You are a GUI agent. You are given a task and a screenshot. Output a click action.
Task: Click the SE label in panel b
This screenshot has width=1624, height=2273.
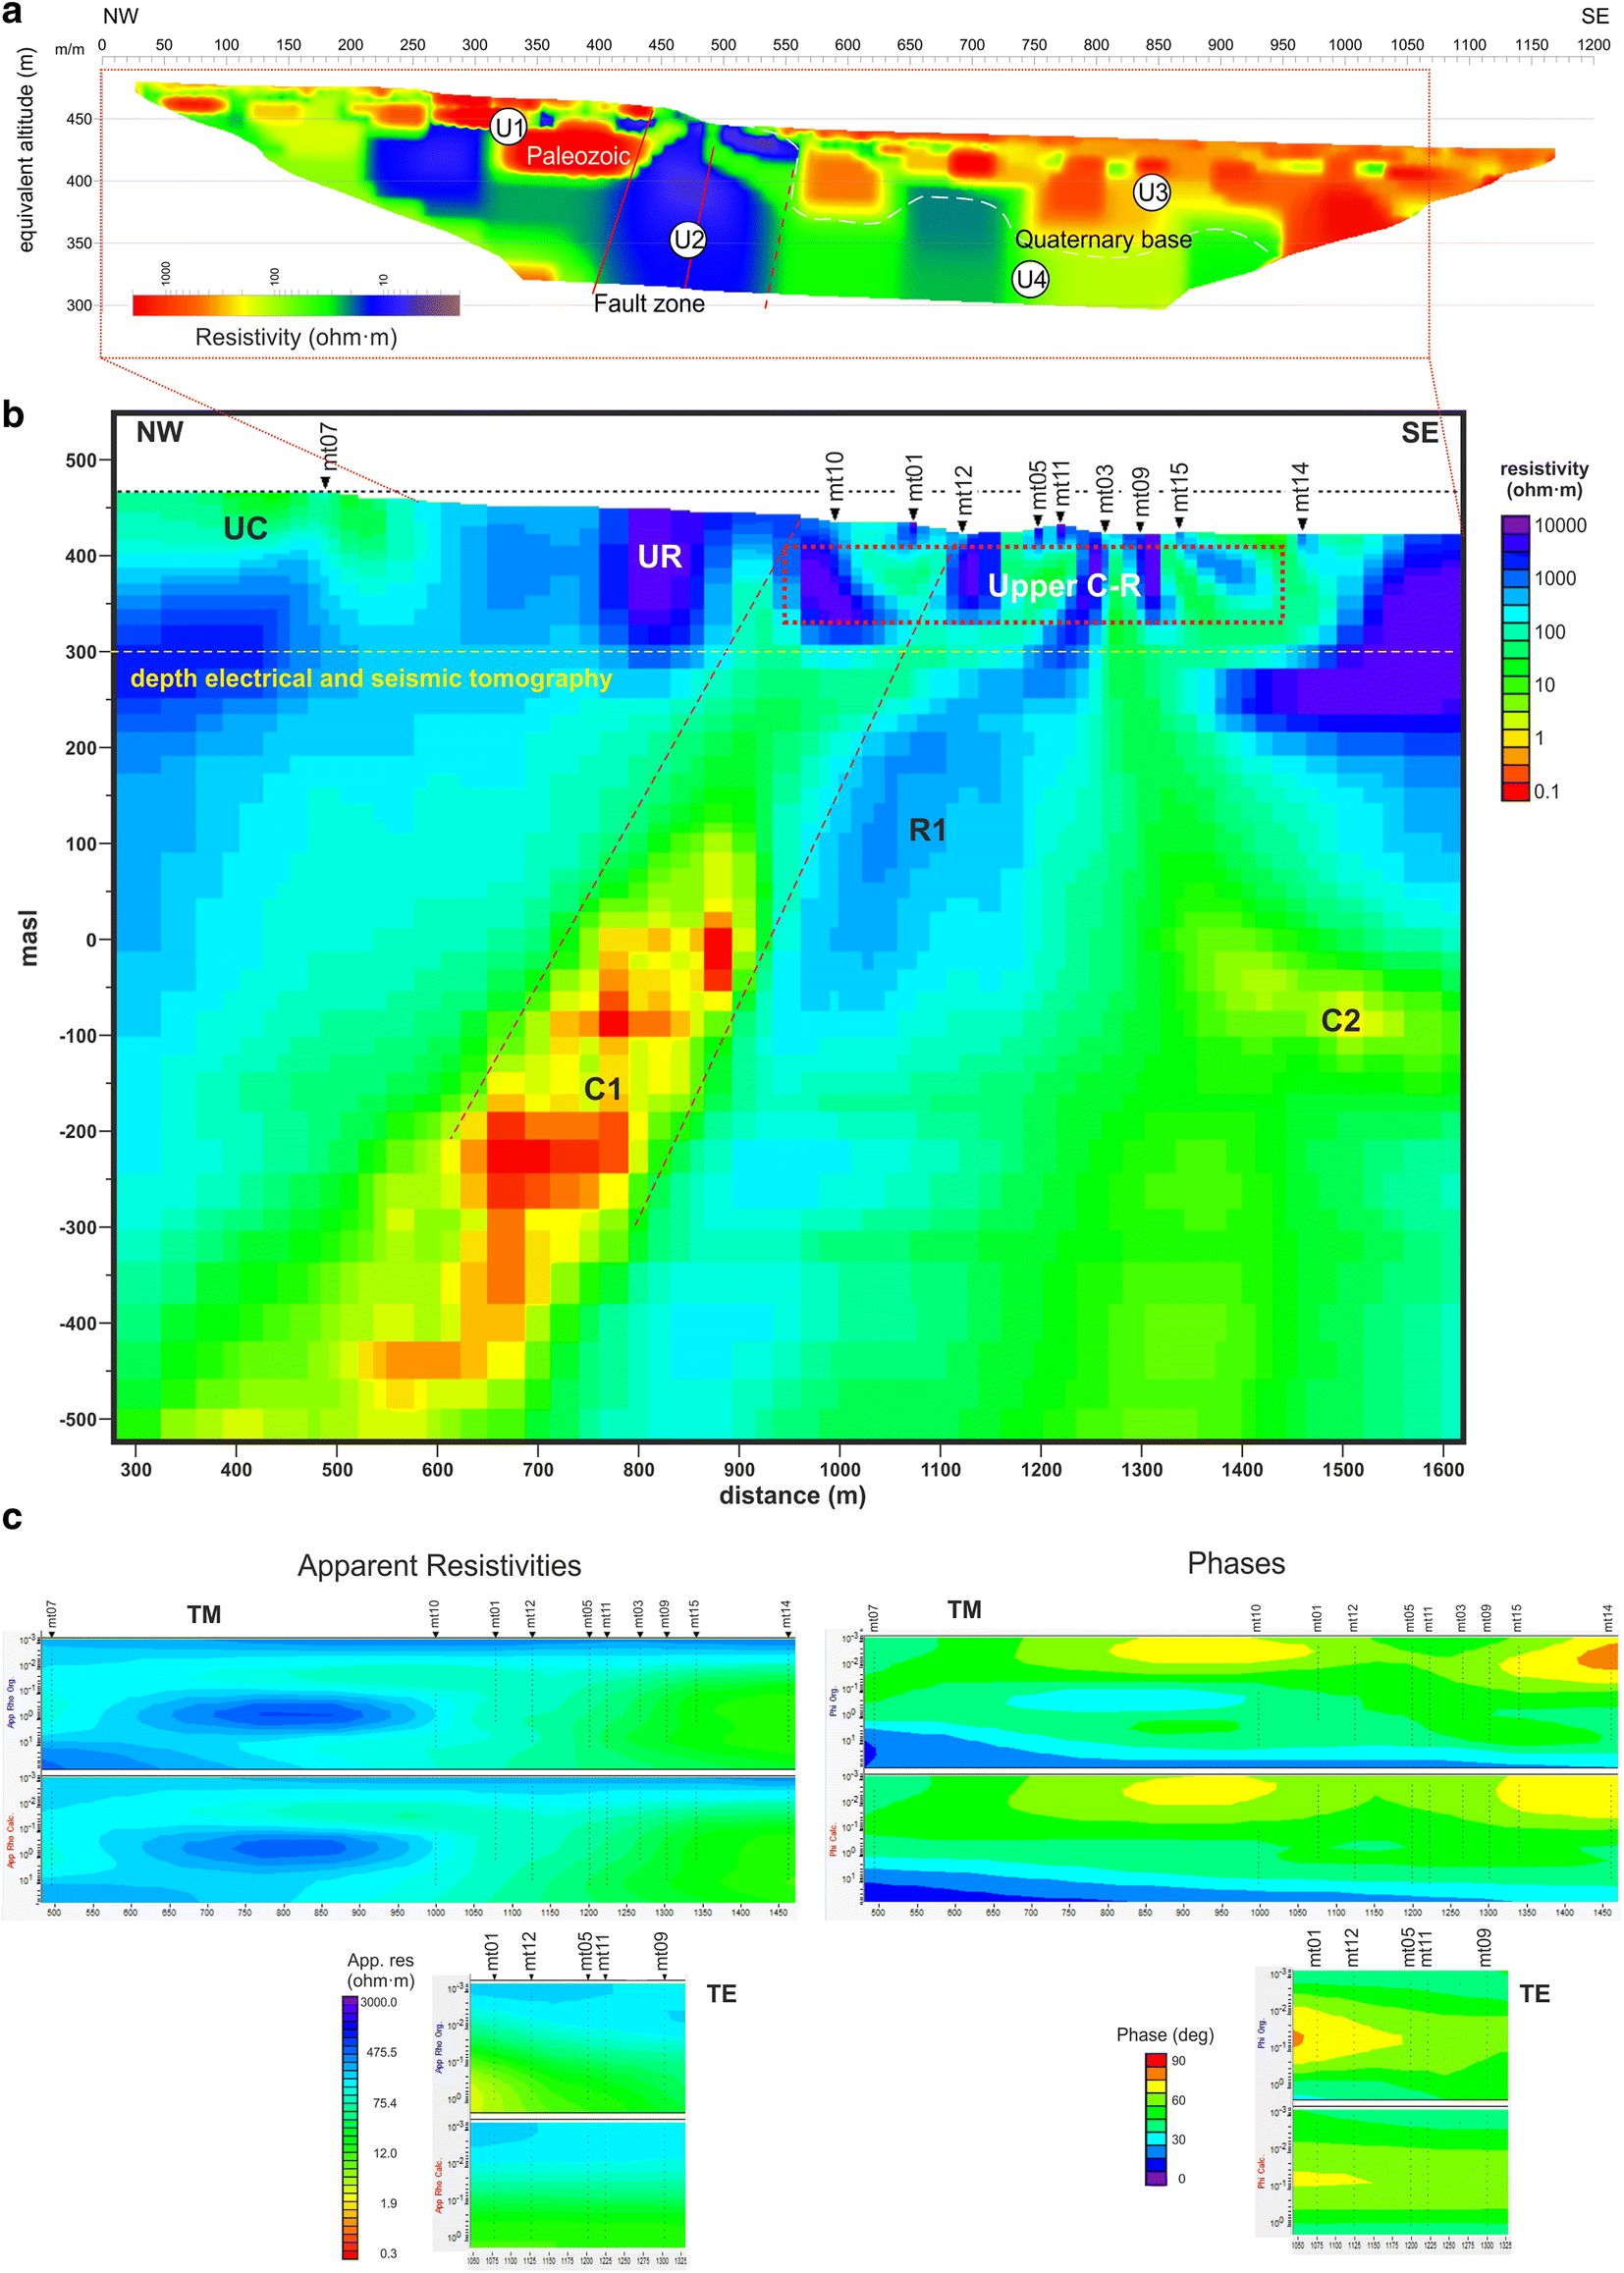point(1419,433)
